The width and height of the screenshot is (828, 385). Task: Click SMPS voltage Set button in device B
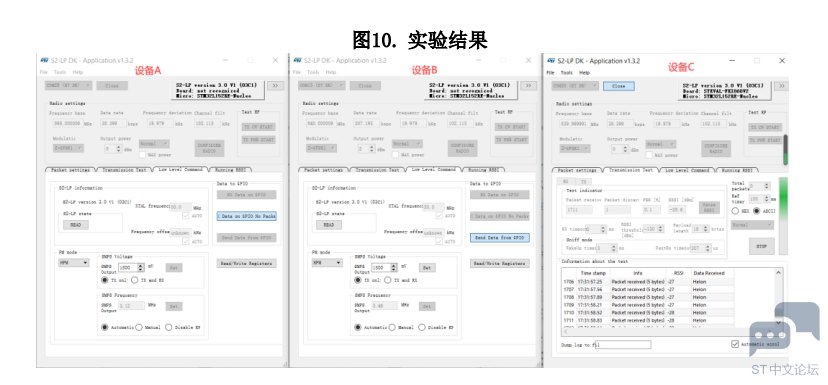coord(427,268)
